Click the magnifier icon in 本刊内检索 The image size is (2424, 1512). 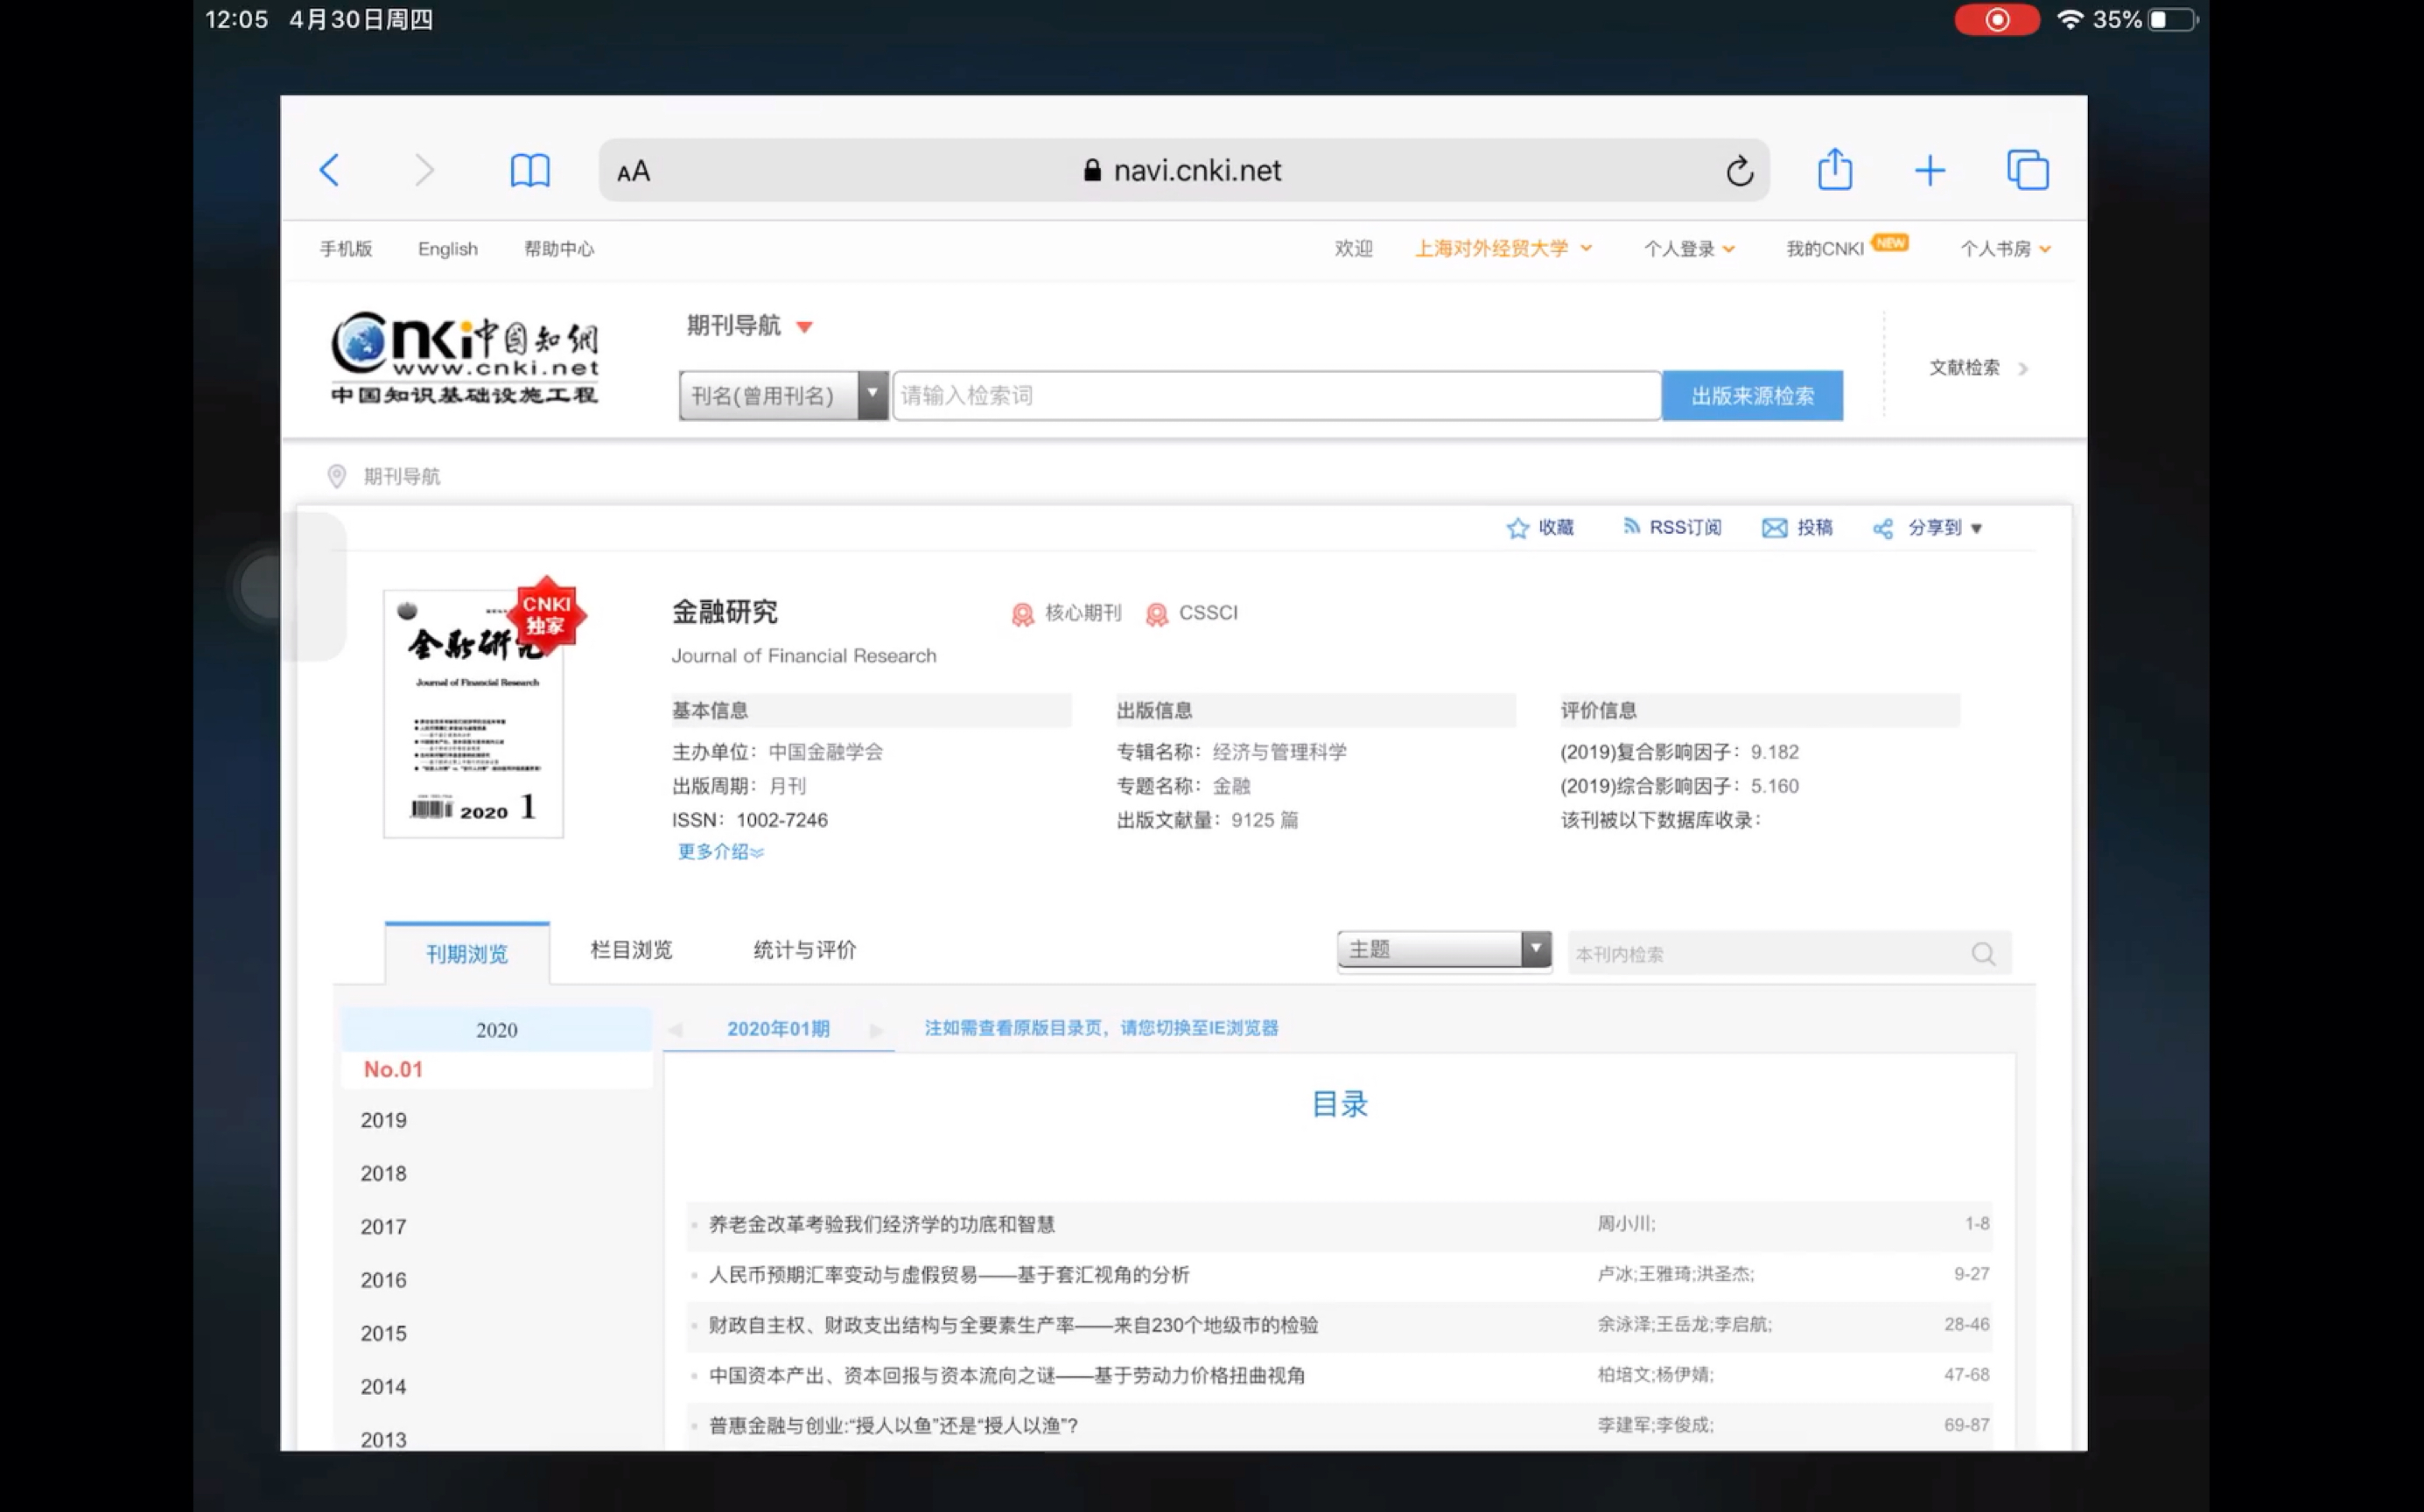coord(1983,954)
